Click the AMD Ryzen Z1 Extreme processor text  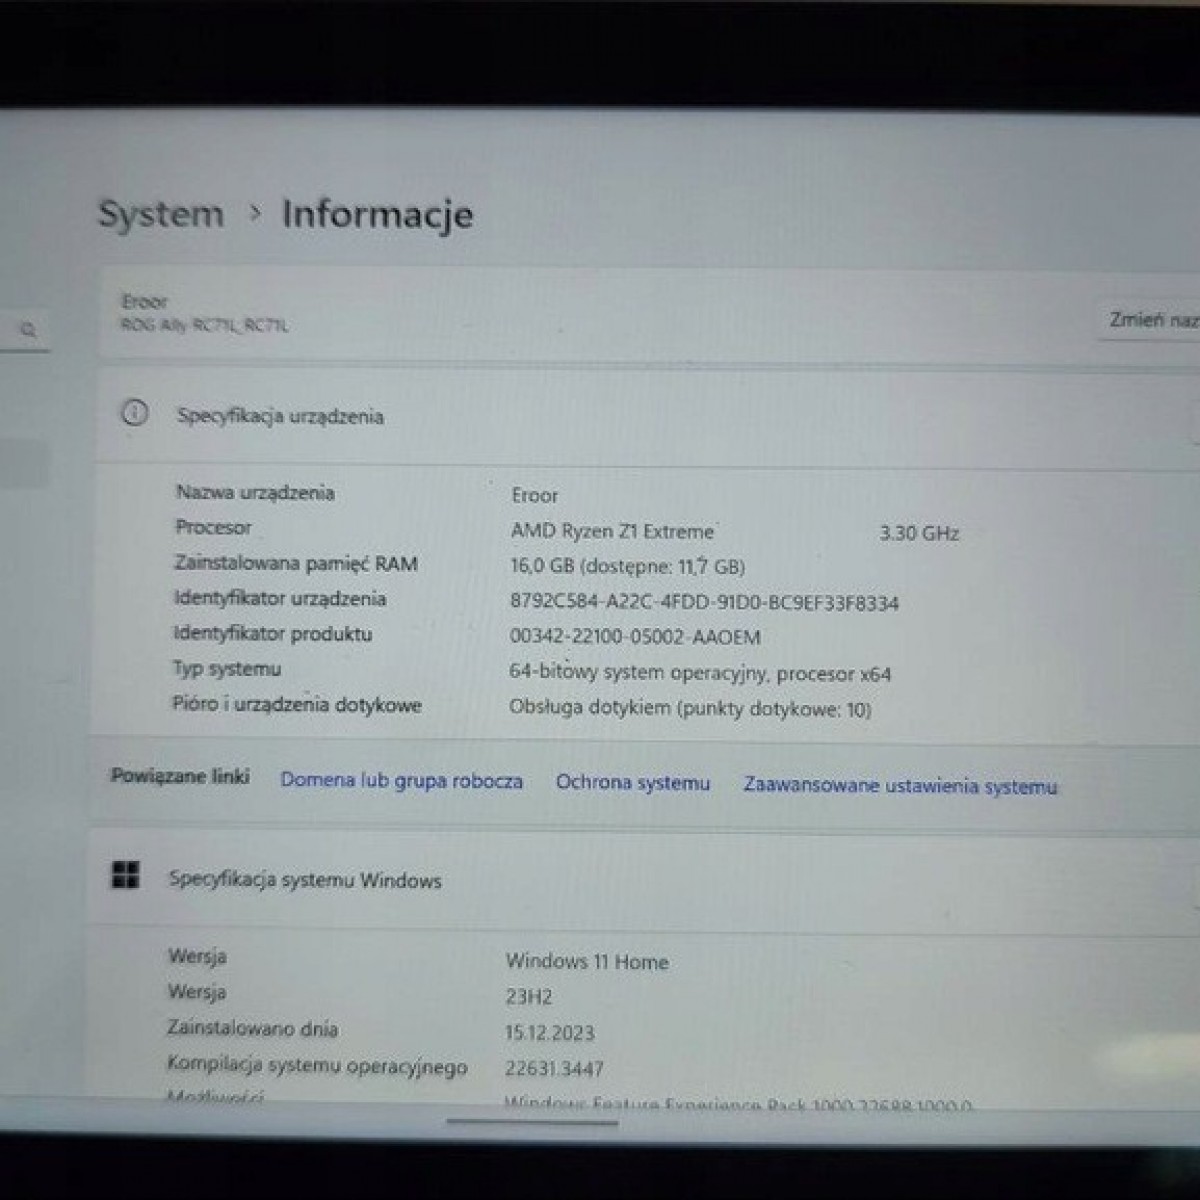(612, 531)
